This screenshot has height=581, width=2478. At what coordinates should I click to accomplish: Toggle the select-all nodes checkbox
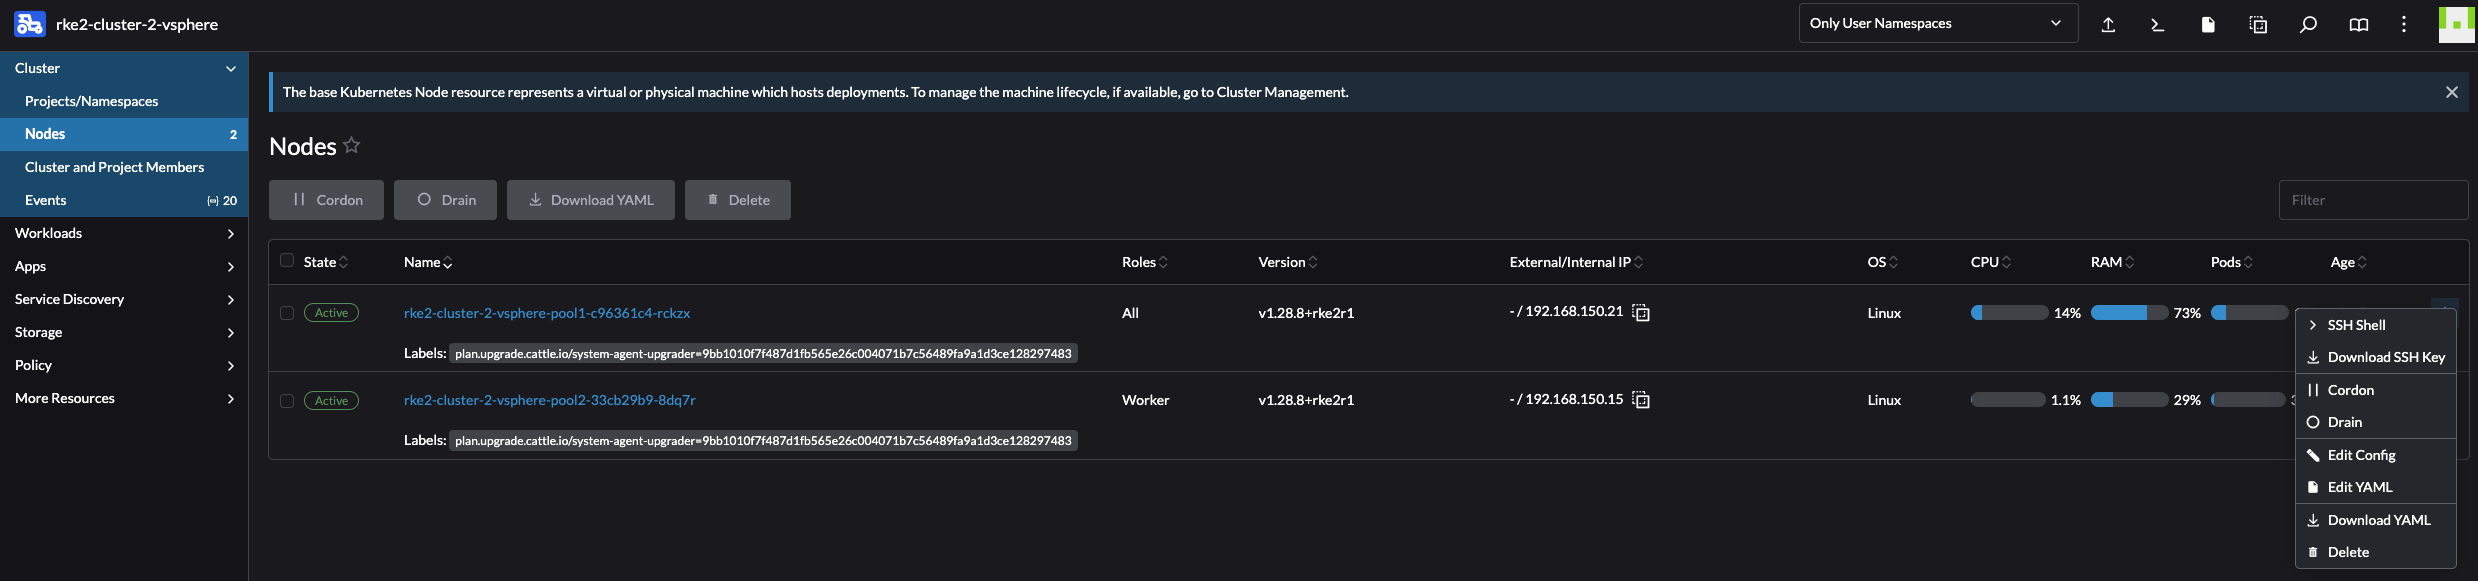[x=287, y=260]
